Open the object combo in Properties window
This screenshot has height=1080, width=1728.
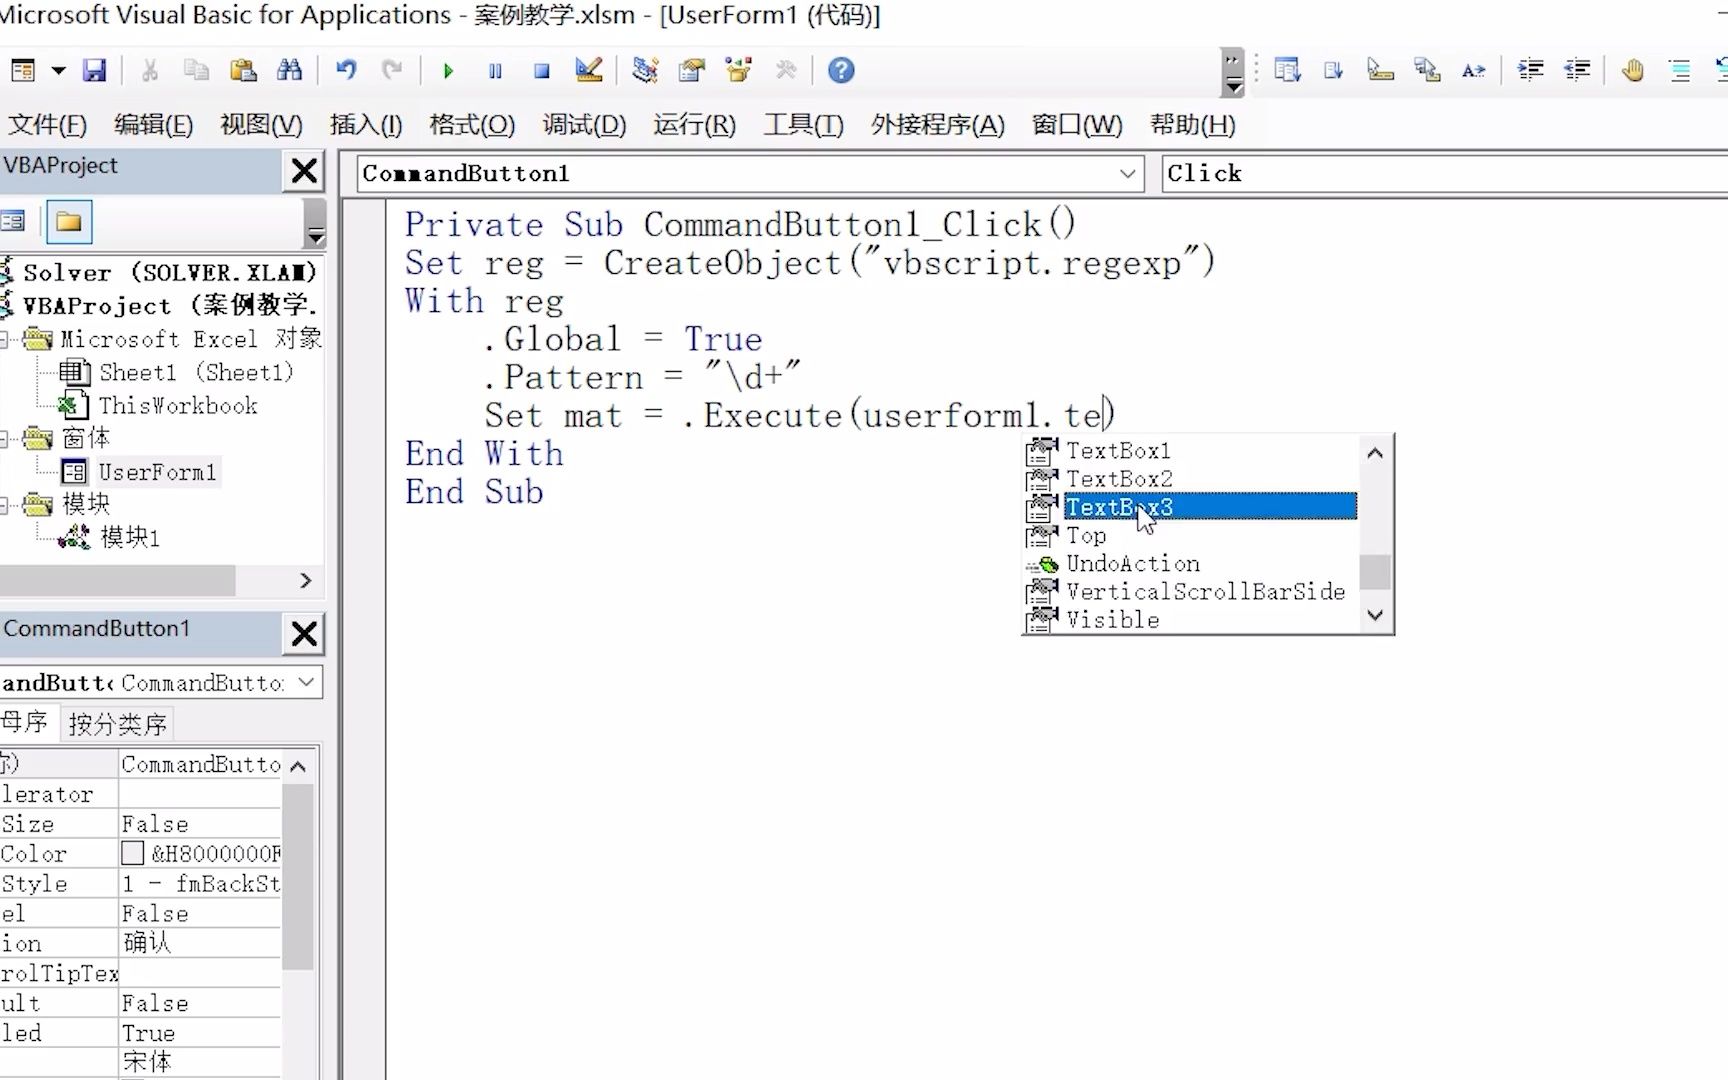coord(160,683)
